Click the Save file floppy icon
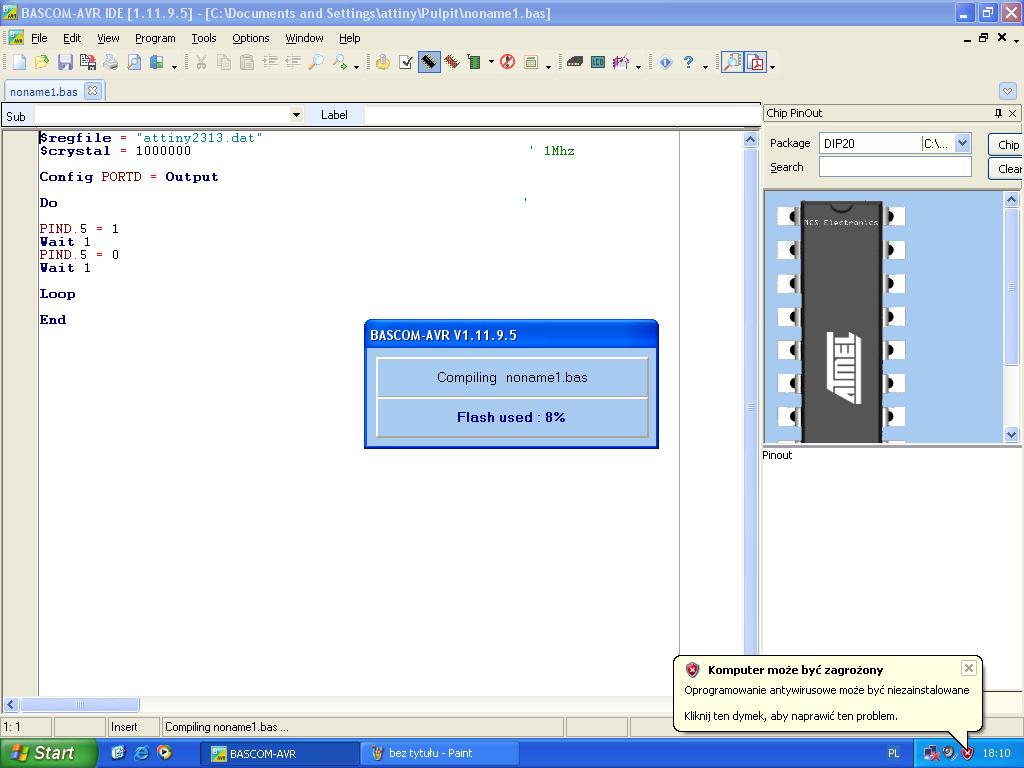 click(x=65, y=62)
